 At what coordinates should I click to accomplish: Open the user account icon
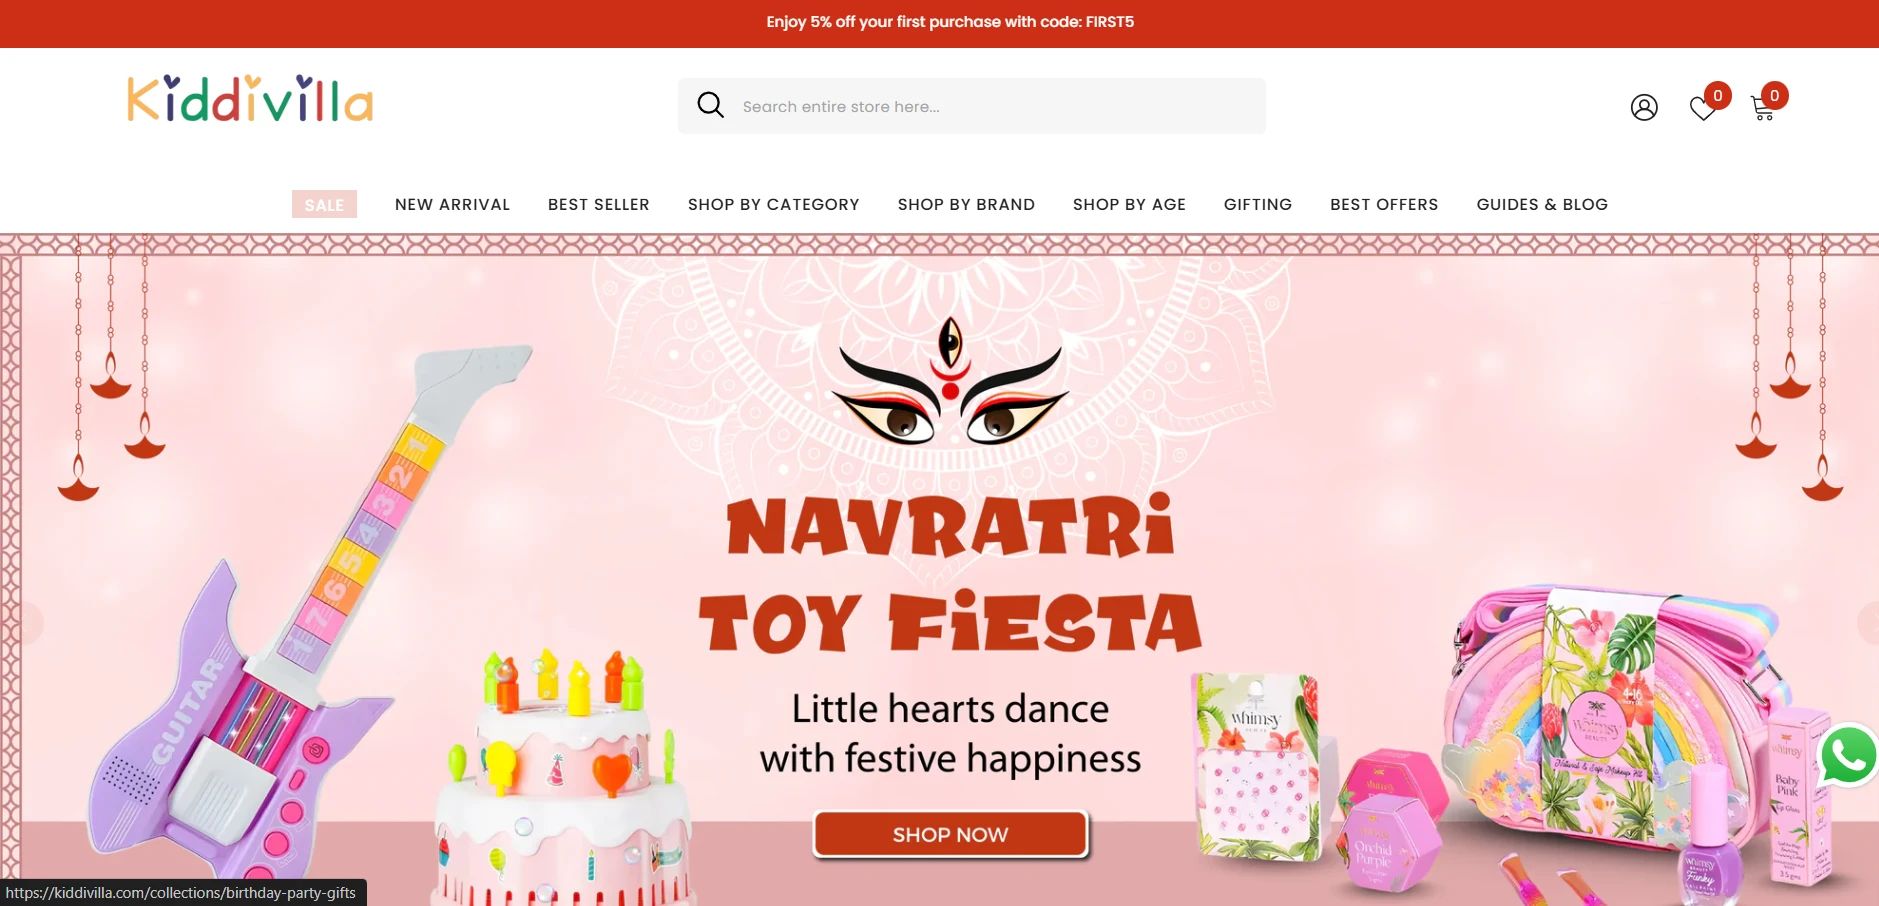tap(1644, 107)
